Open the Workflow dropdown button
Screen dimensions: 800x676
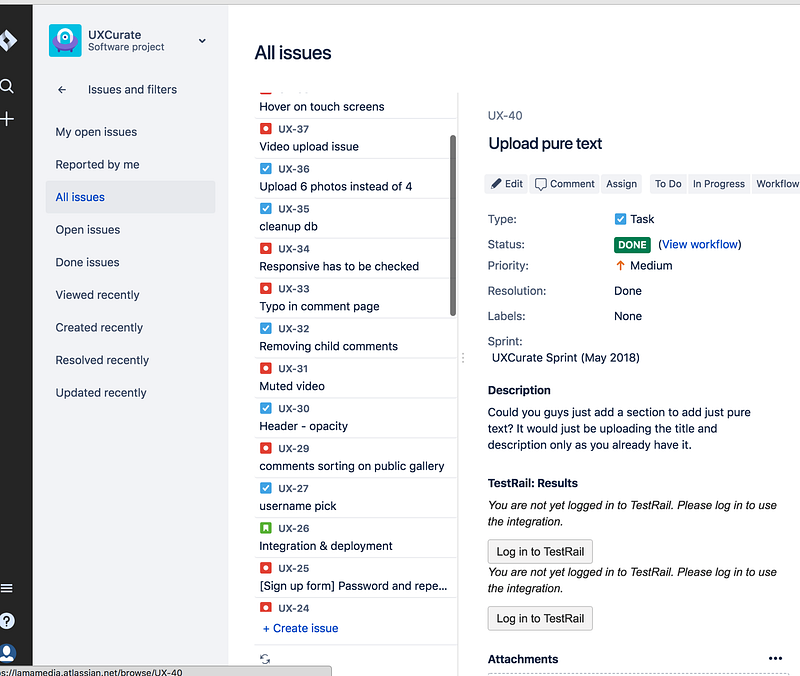pyautogui.click(x=776, y=184)
